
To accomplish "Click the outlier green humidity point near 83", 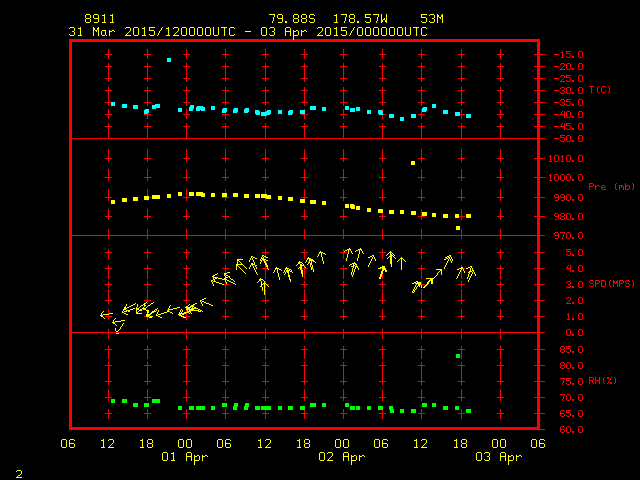I will click(x=458, y=356).
